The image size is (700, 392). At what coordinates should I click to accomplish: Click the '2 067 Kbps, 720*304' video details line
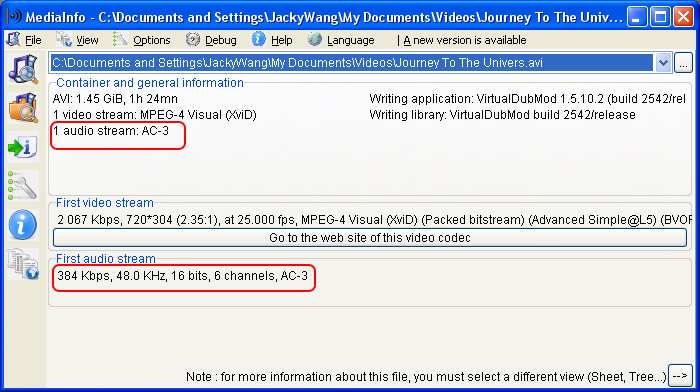pyautogui.click(x=374, y=220)
